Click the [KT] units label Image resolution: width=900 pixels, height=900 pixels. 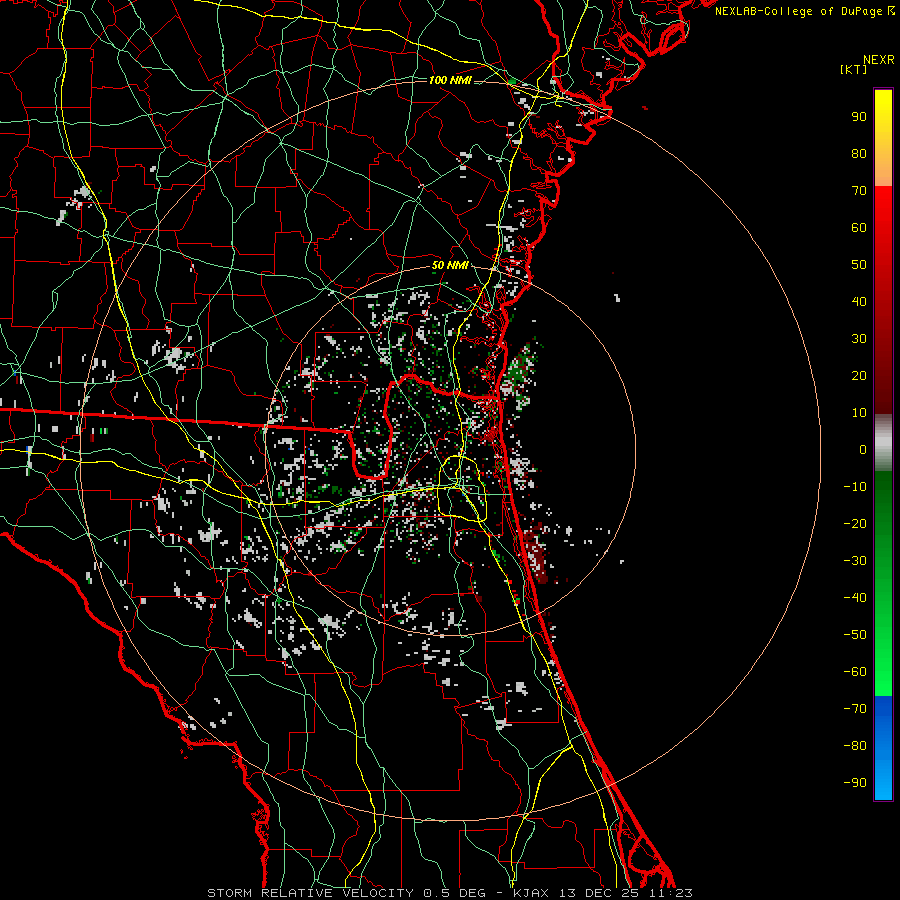[x=854, y=69]
